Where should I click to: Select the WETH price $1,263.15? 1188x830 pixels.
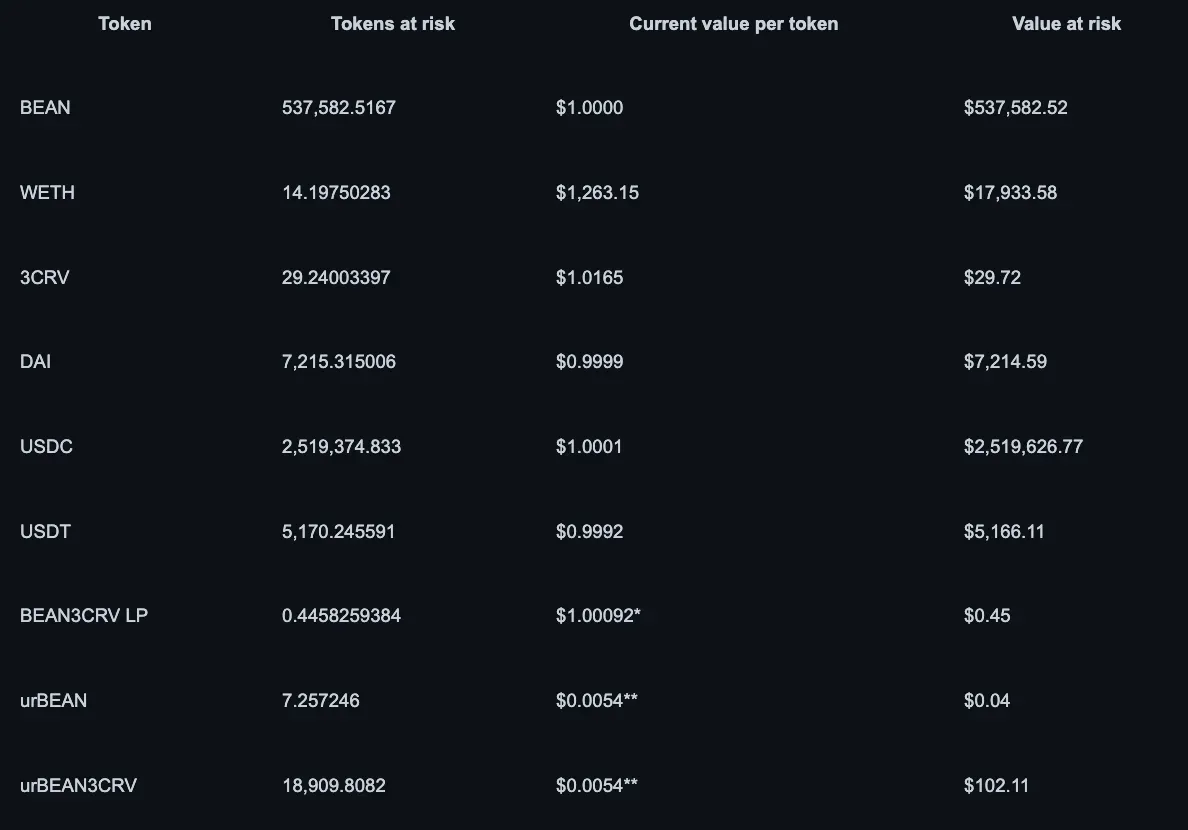point(597,192)
